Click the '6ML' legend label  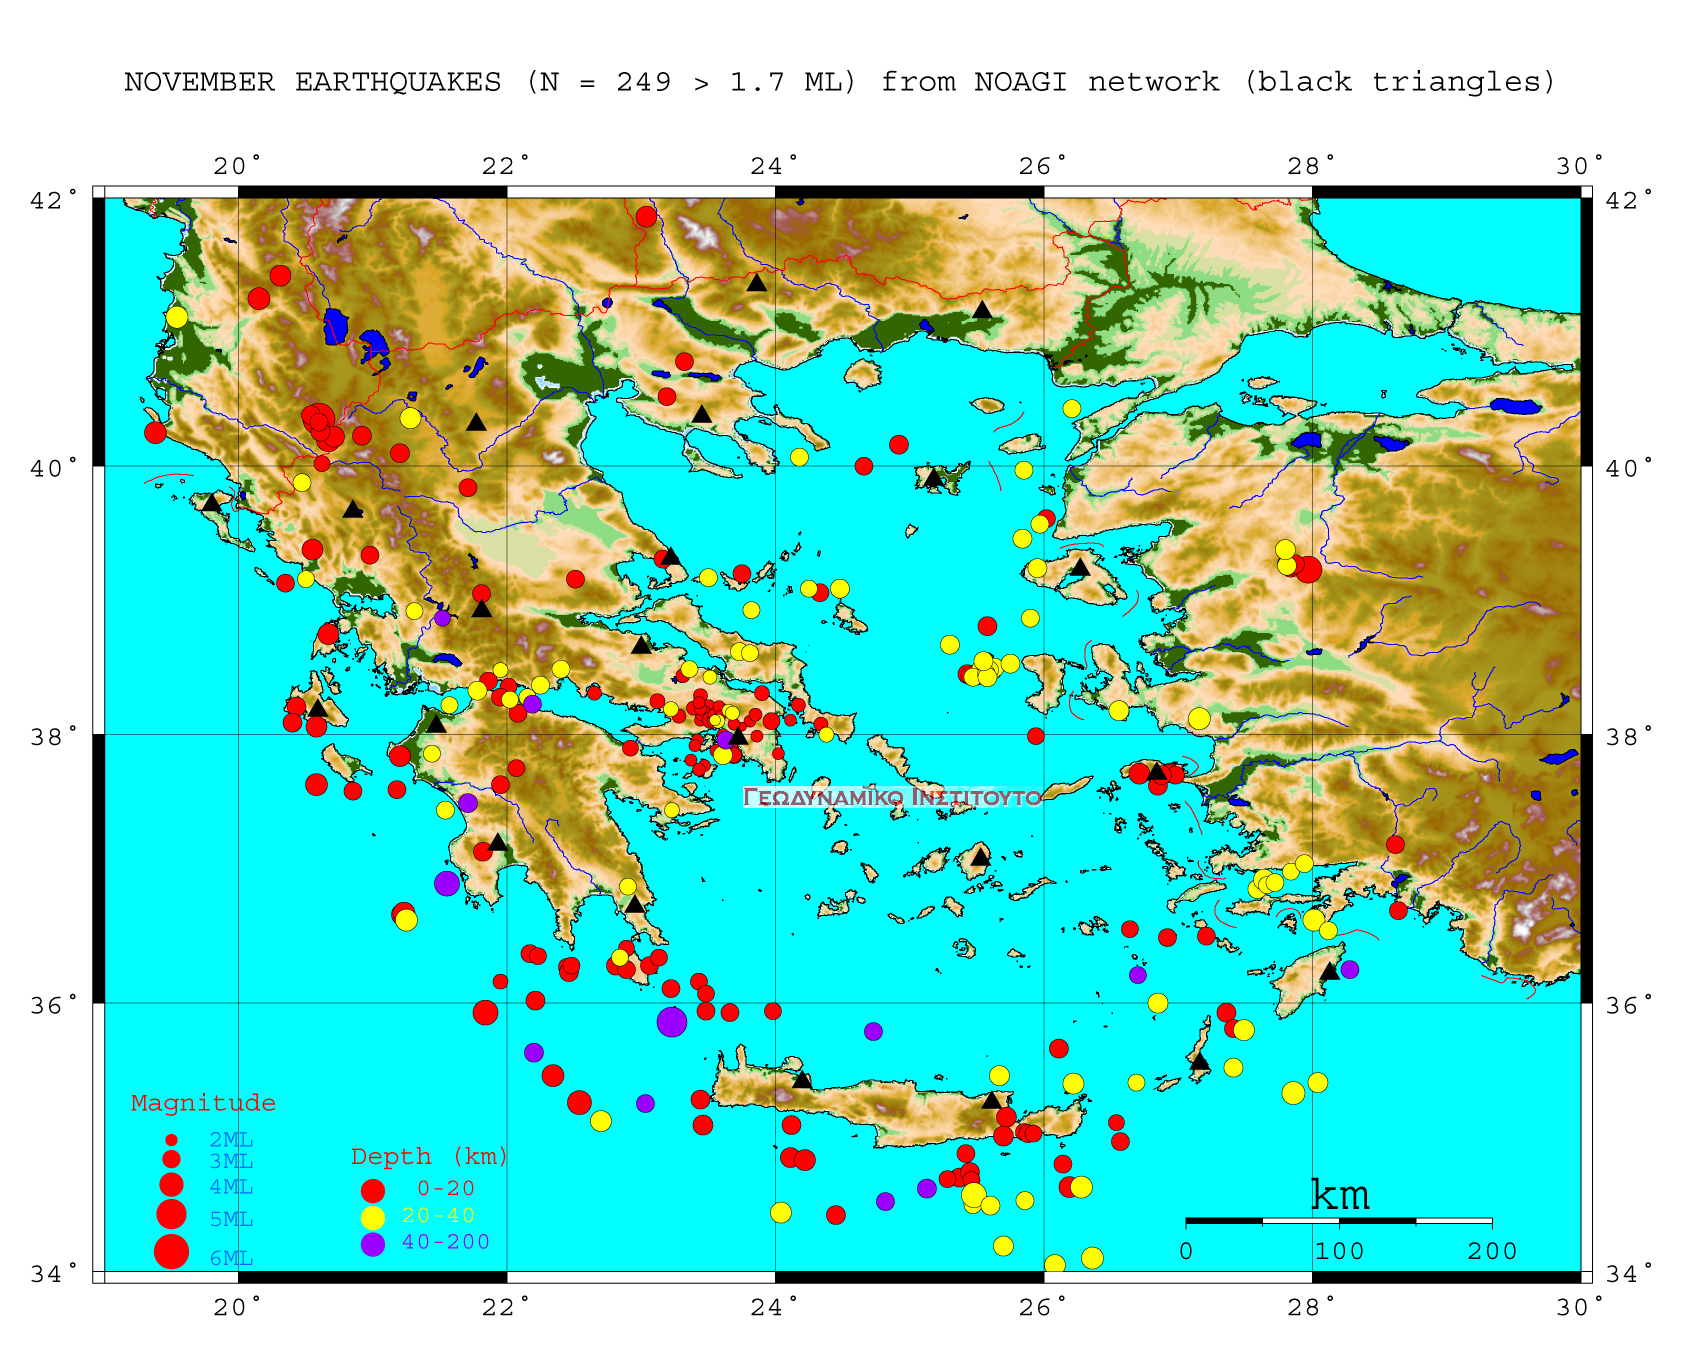tap(231, 1259)
